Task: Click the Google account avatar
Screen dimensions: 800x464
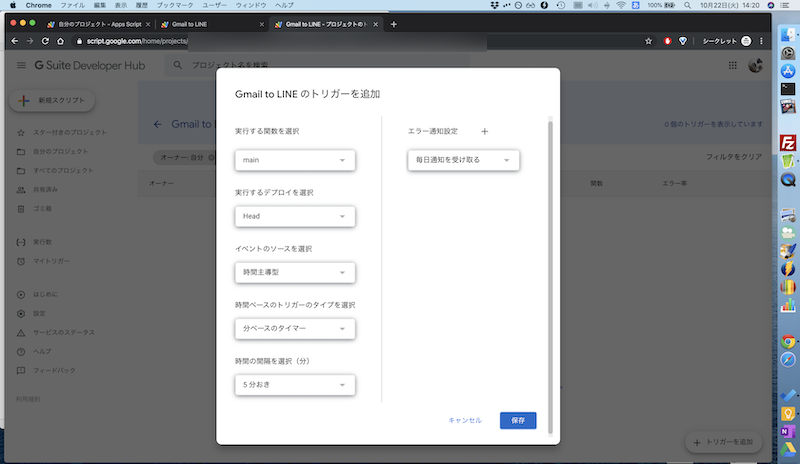Action: [757, 65]
